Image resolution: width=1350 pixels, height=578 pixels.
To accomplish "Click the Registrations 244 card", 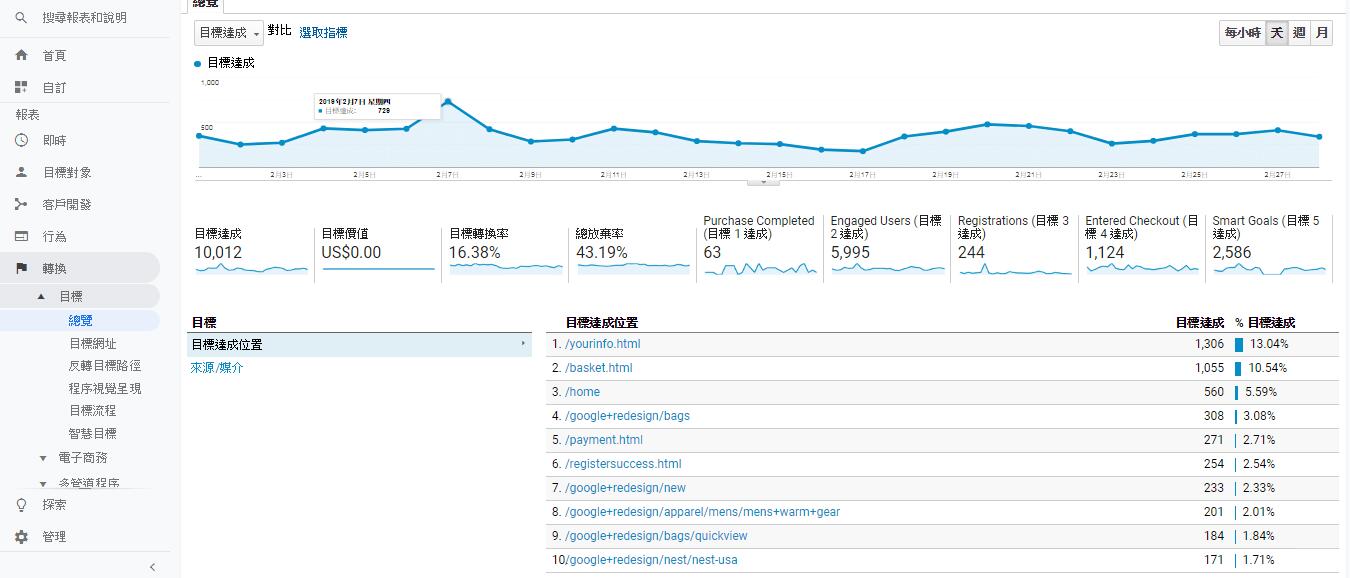I will (x=1015, y=246).
